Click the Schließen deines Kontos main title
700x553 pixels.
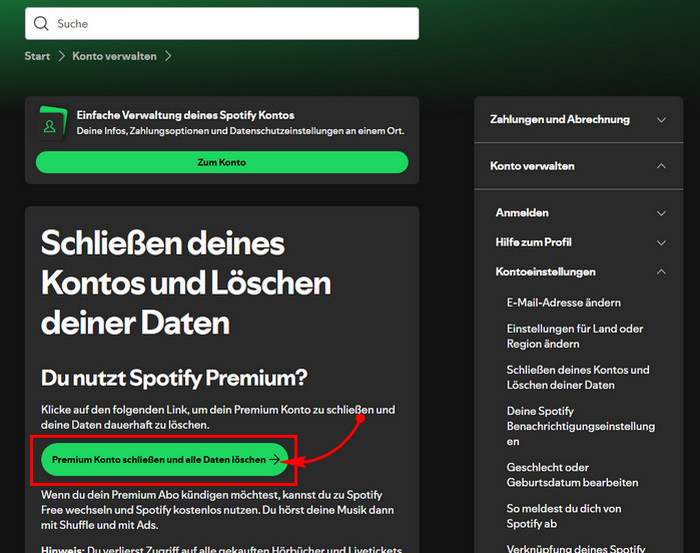(186, 283)
